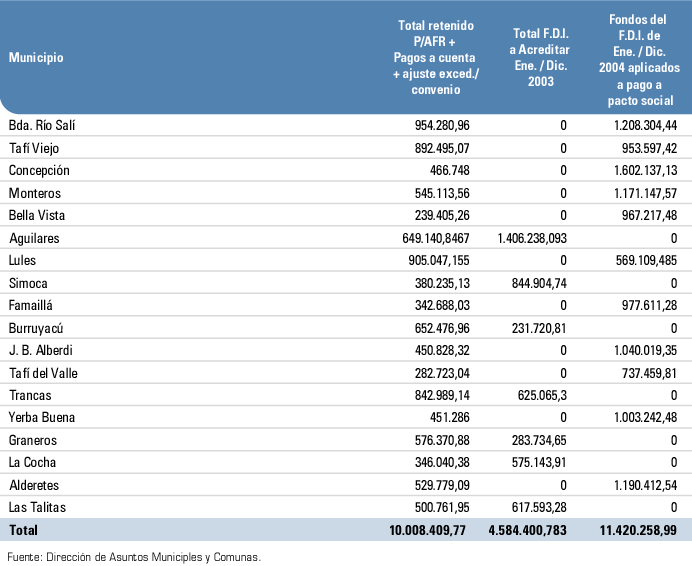Click the Bda. Río Salí row name
692x566 pixels.
pyautogui.click(x=42, y=126)
